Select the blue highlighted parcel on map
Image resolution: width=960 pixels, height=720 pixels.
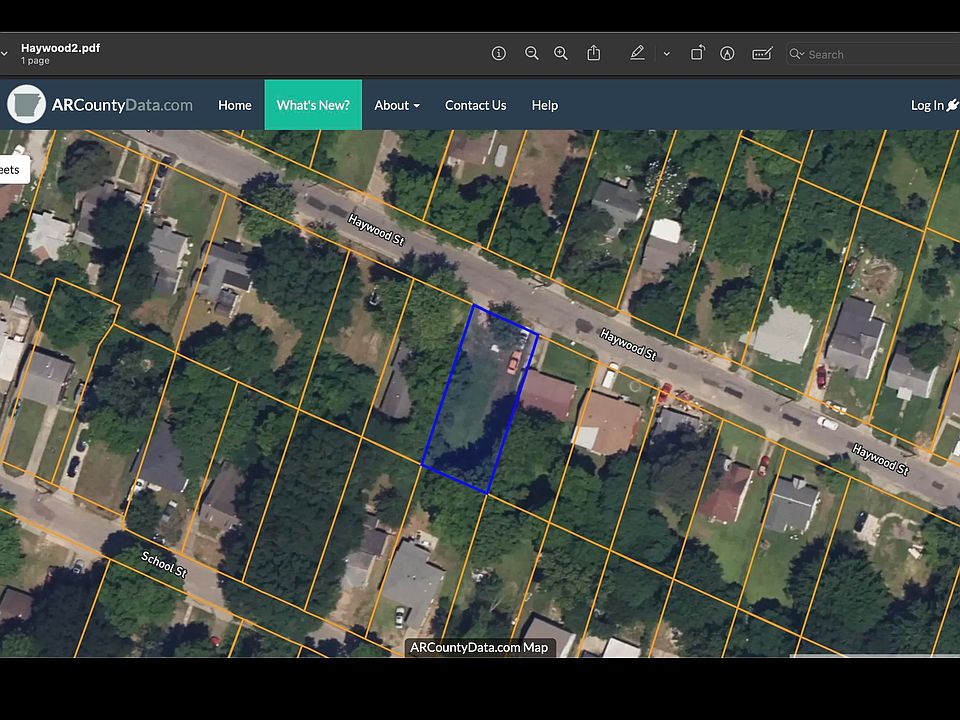click(480, 398)
